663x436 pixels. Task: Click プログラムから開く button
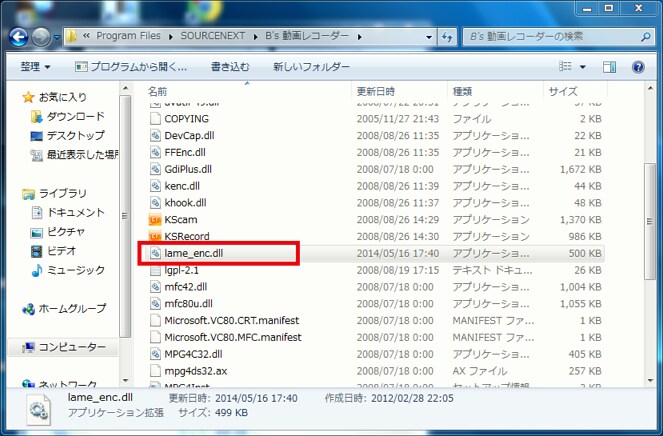point(131,67)
